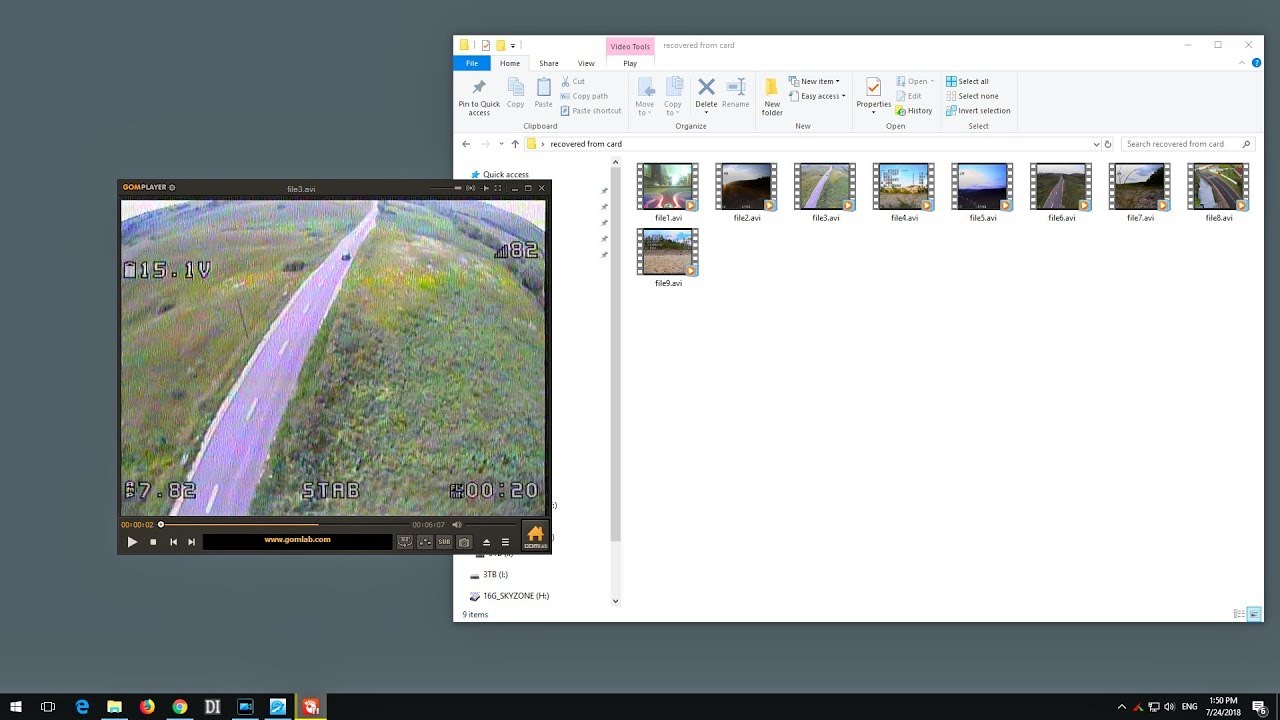Click Select all

click(967, 82)
